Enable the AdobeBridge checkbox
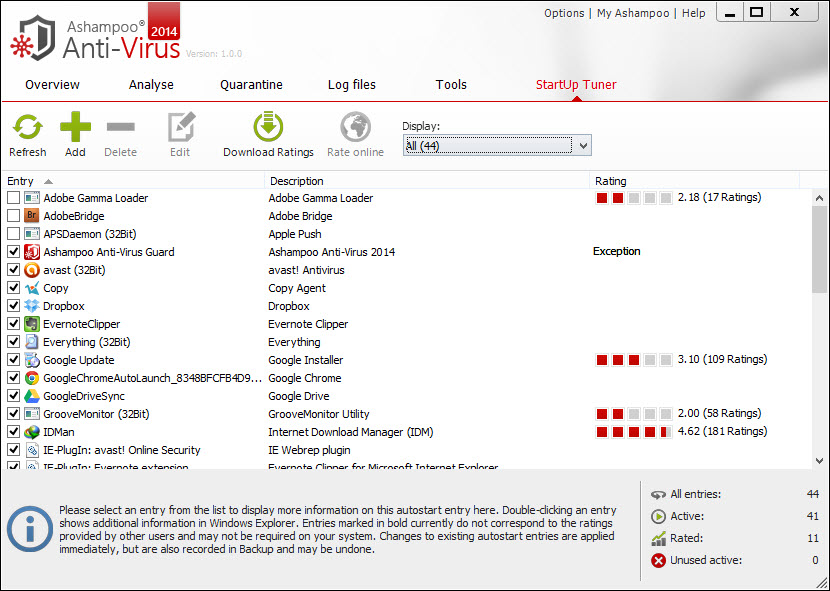 13,216
